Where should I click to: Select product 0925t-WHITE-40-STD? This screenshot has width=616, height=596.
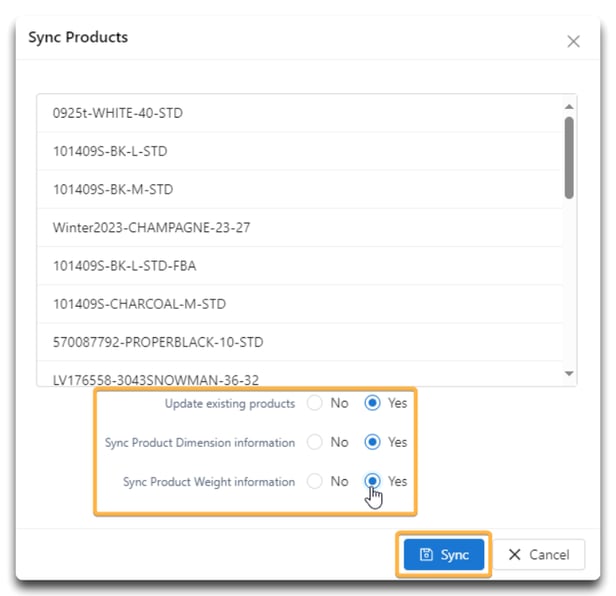[300, 113]
